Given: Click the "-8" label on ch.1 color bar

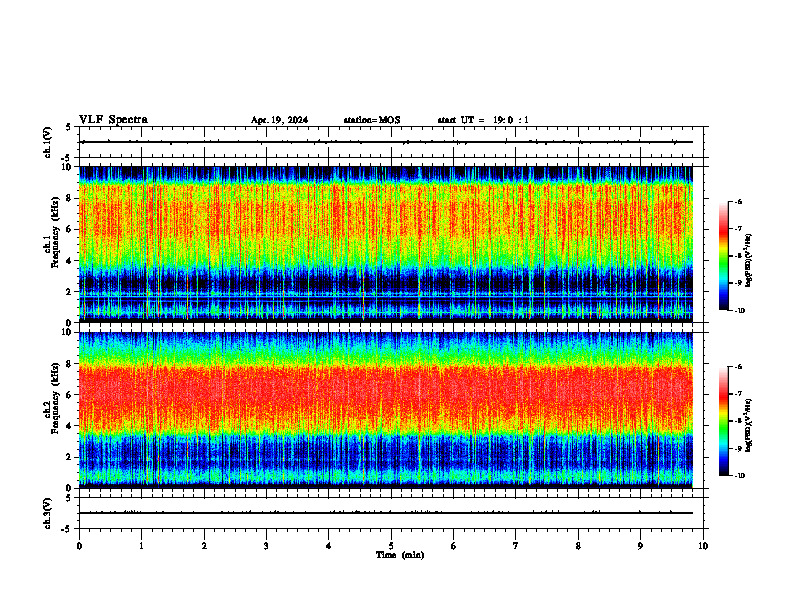Looking at the screenshot, I should [738, 256].
